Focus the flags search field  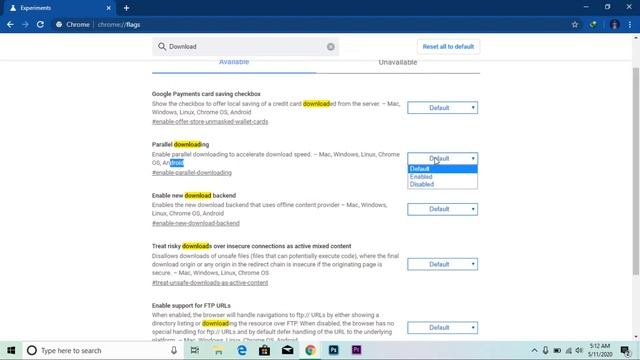pyautogui.click(x=245, y=47)
